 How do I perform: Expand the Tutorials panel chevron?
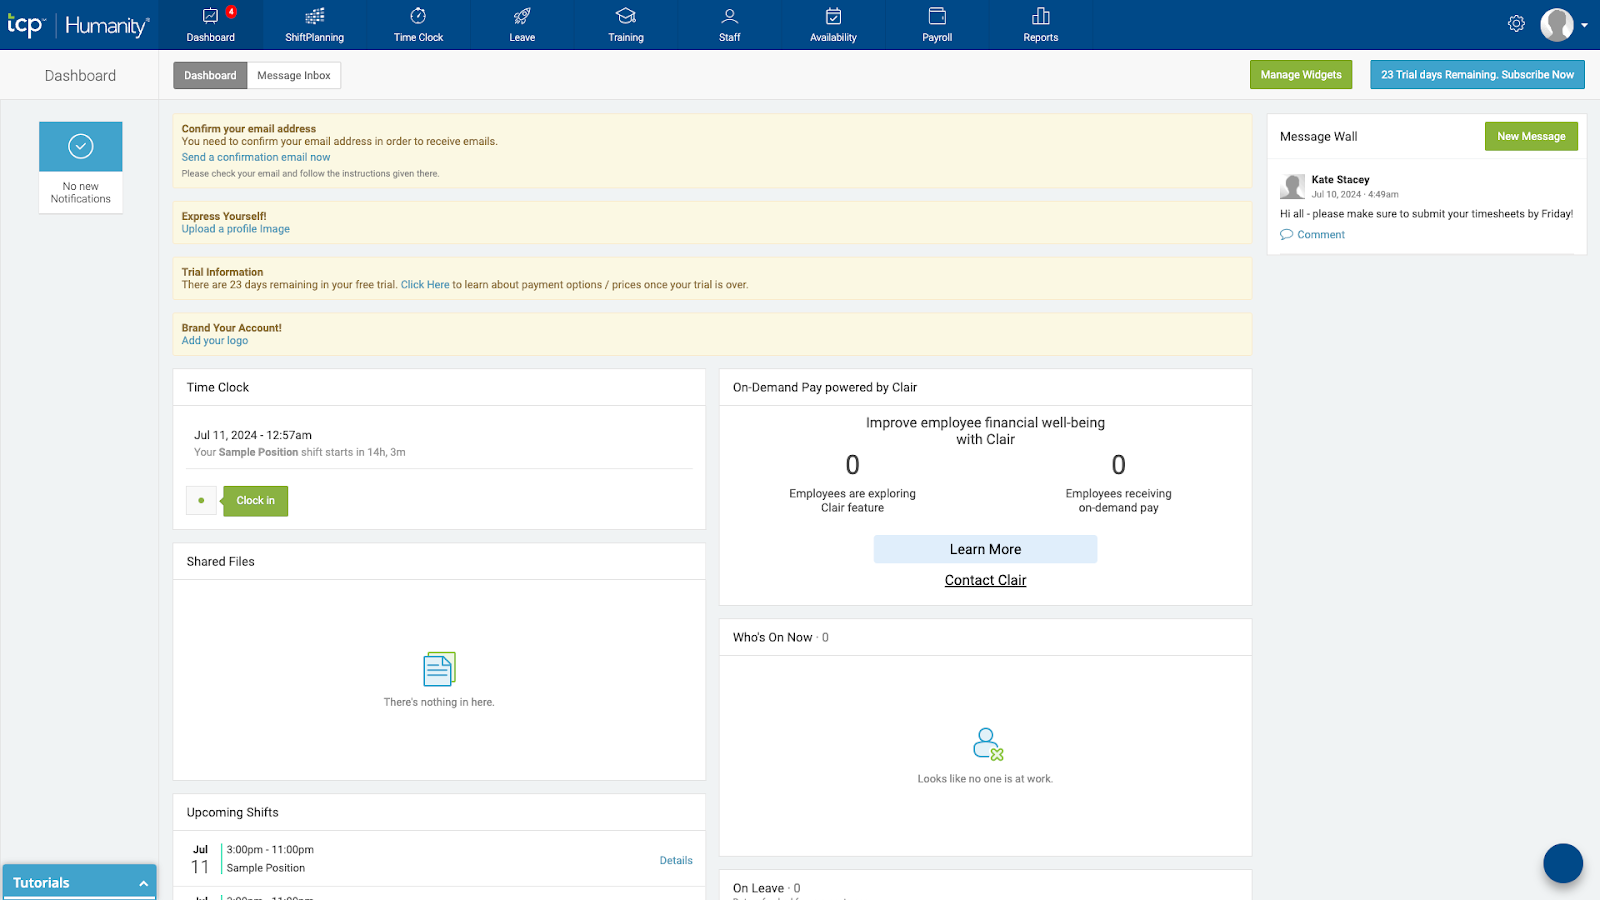143,883
